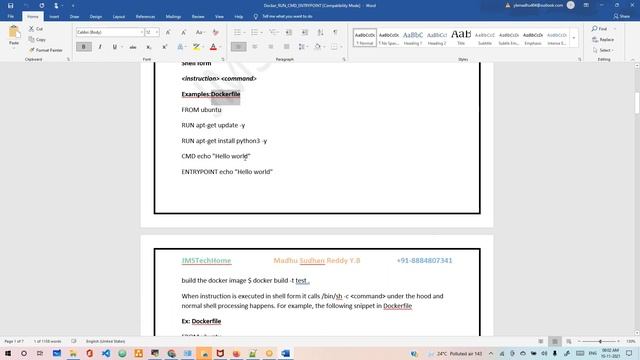
Task: Click the Redo icon in title bar
Action: (42, 5)
